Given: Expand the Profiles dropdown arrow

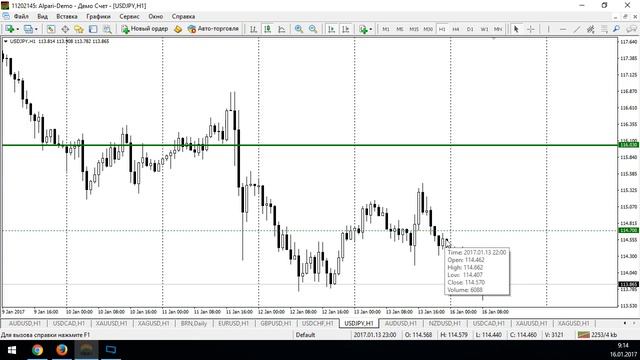Looking at the screenshot, I should point(36,29).
